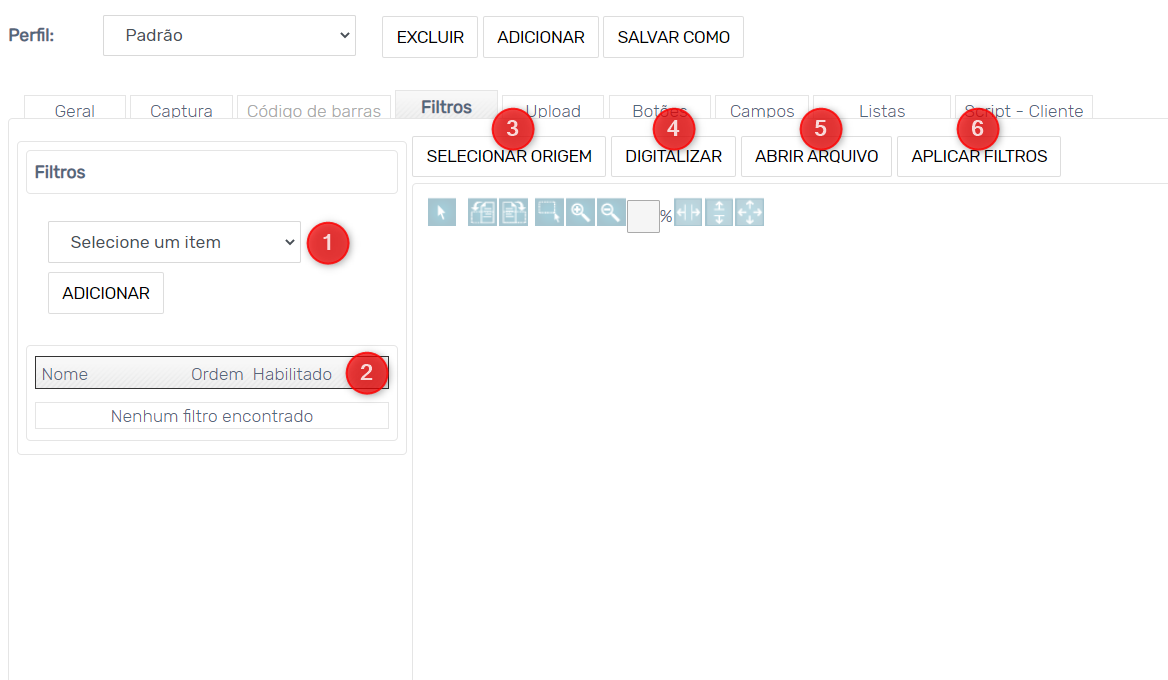Open the Perfil dropdown showing Padrão
Image resolution: width=1168 pixels, height=680 pixels.
click(229, 36)
